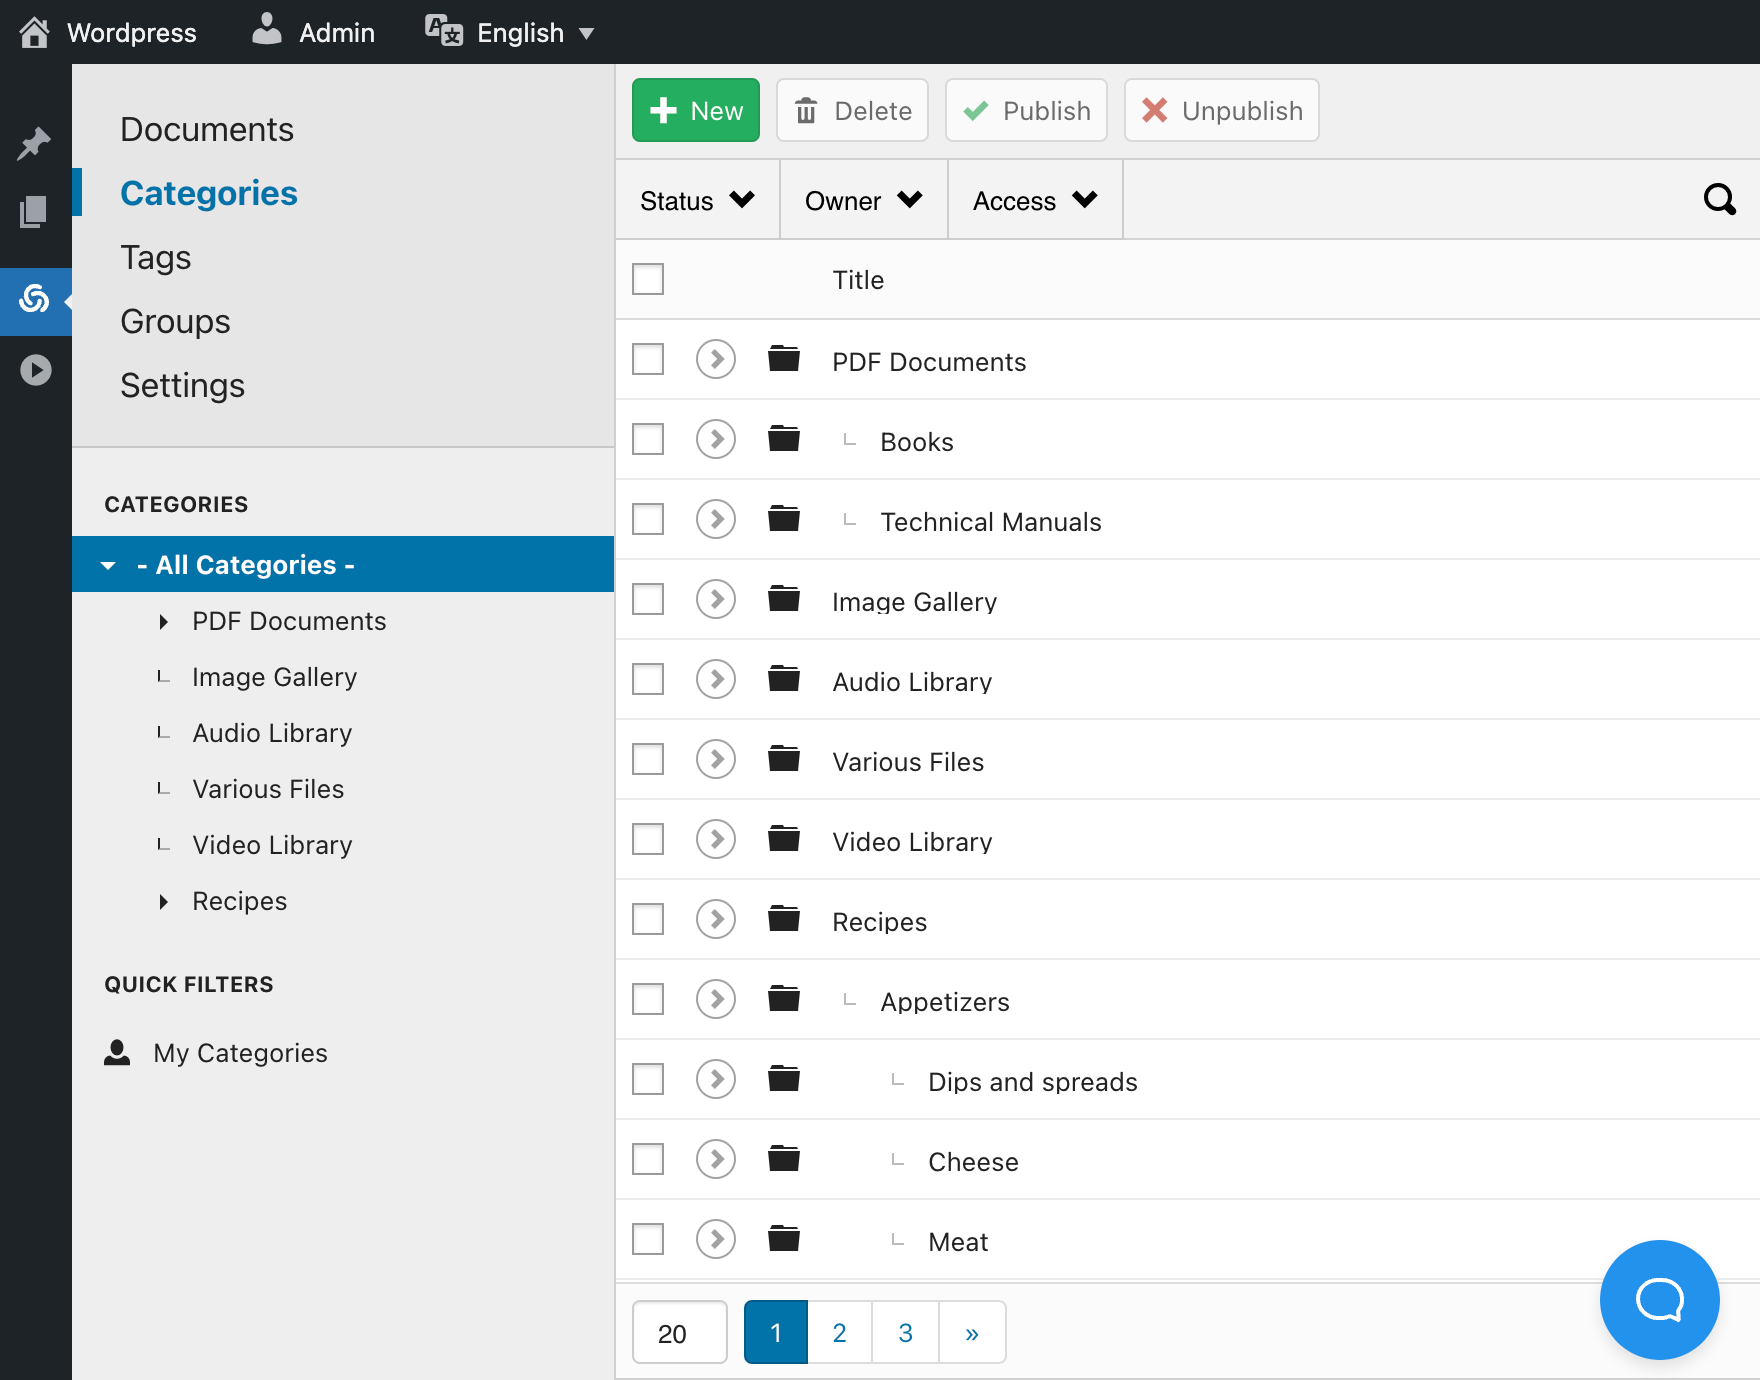Expand Recipes in the categories tree
This screenshot has width=1760, height=1380.
164,901
